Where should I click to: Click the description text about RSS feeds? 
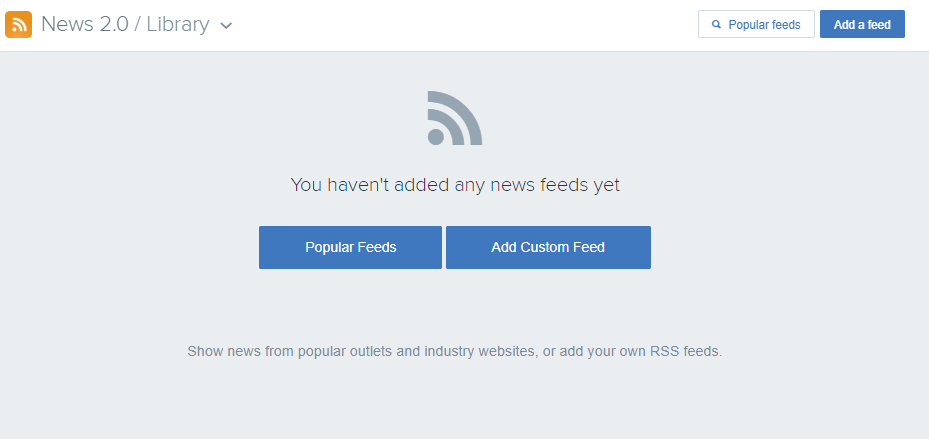pyautogui.click(x=455, y=351)
